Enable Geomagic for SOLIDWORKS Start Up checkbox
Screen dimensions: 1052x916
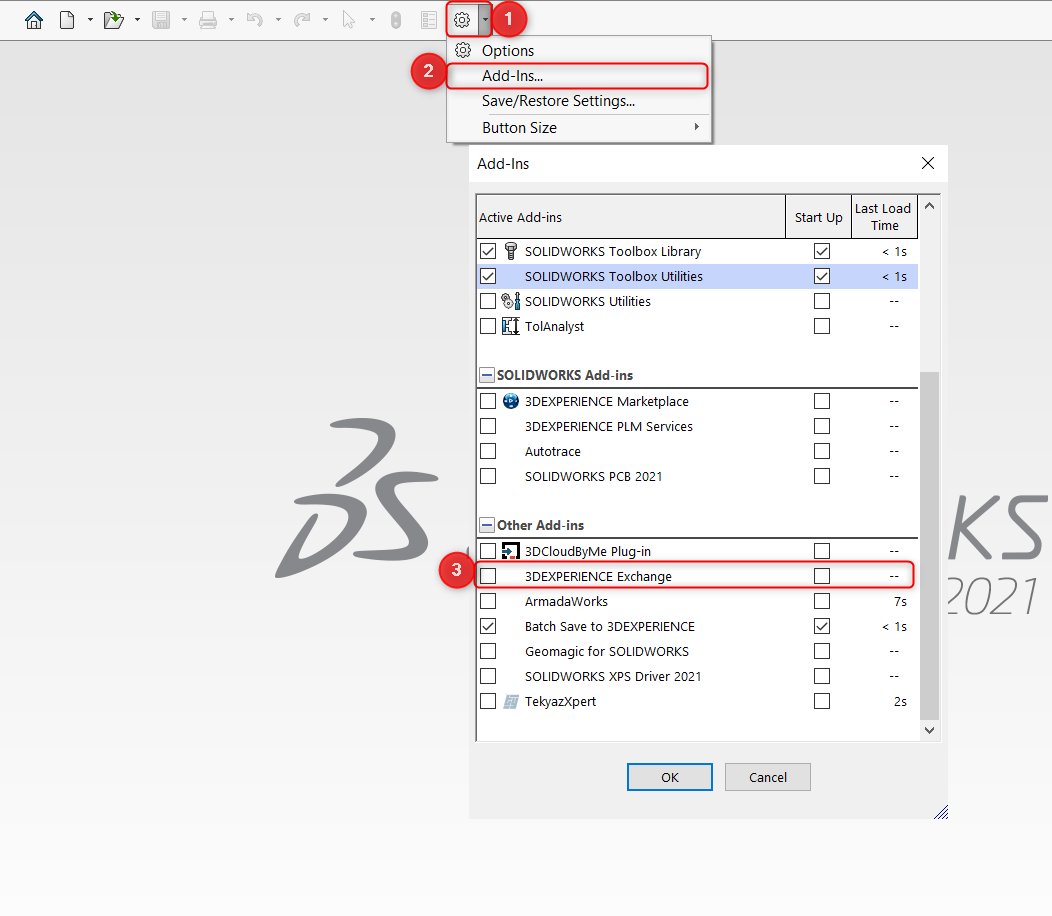(821, 651)
